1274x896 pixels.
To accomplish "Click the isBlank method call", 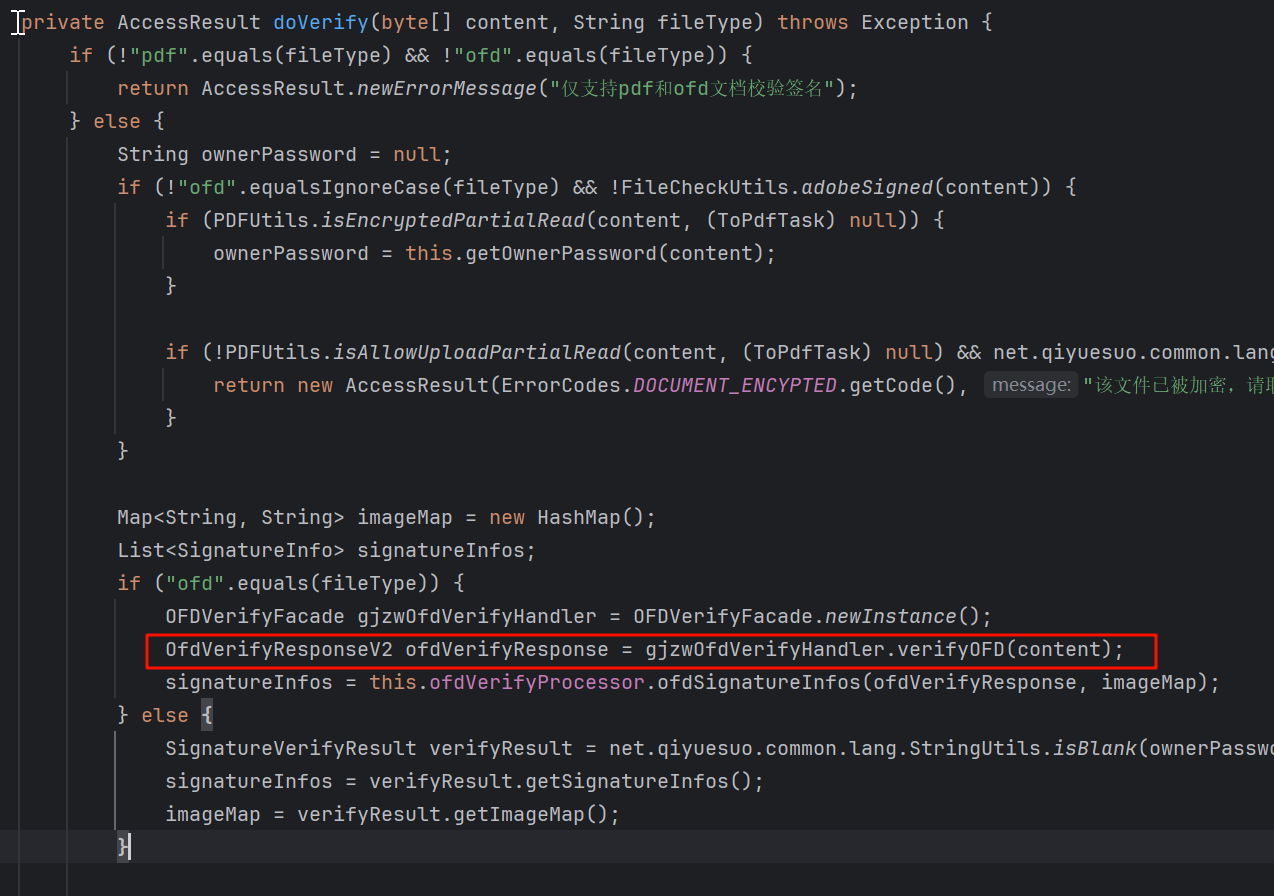I will [x=1095, y=748].
